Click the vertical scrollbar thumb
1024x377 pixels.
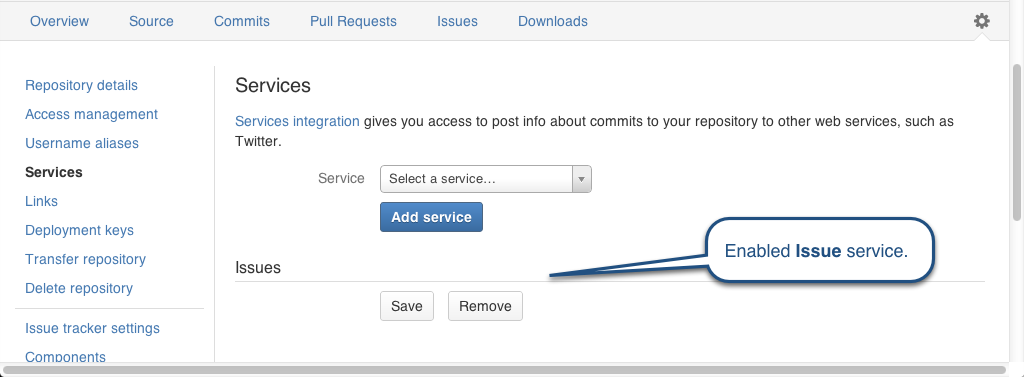pos(1017,141)
